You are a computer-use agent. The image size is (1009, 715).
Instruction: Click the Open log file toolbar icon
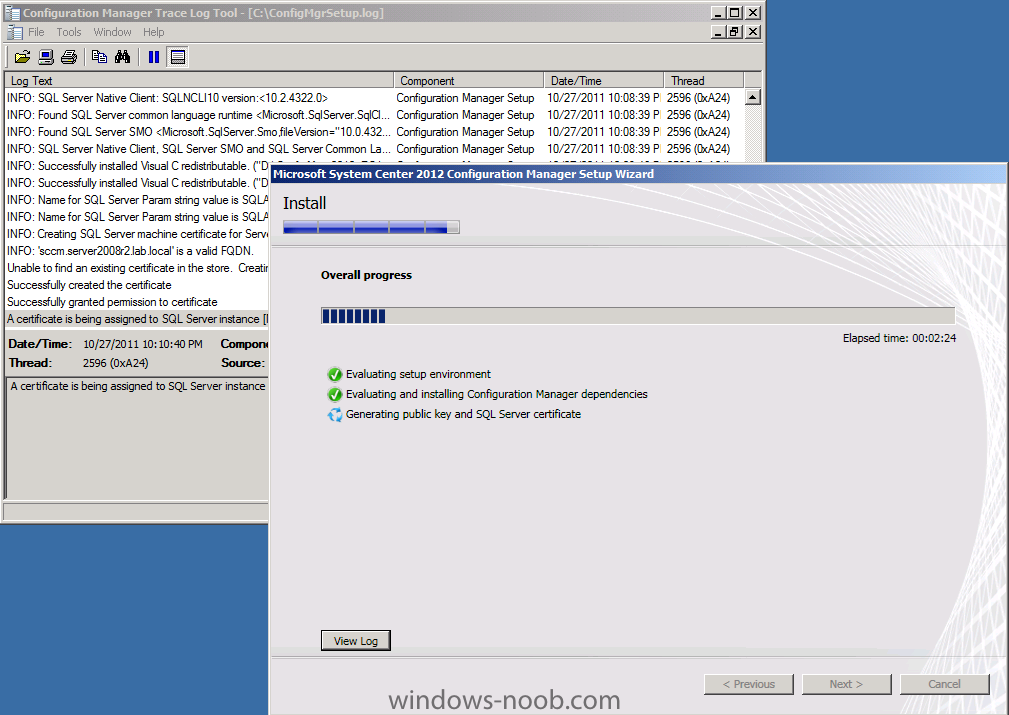coord(23,57)
